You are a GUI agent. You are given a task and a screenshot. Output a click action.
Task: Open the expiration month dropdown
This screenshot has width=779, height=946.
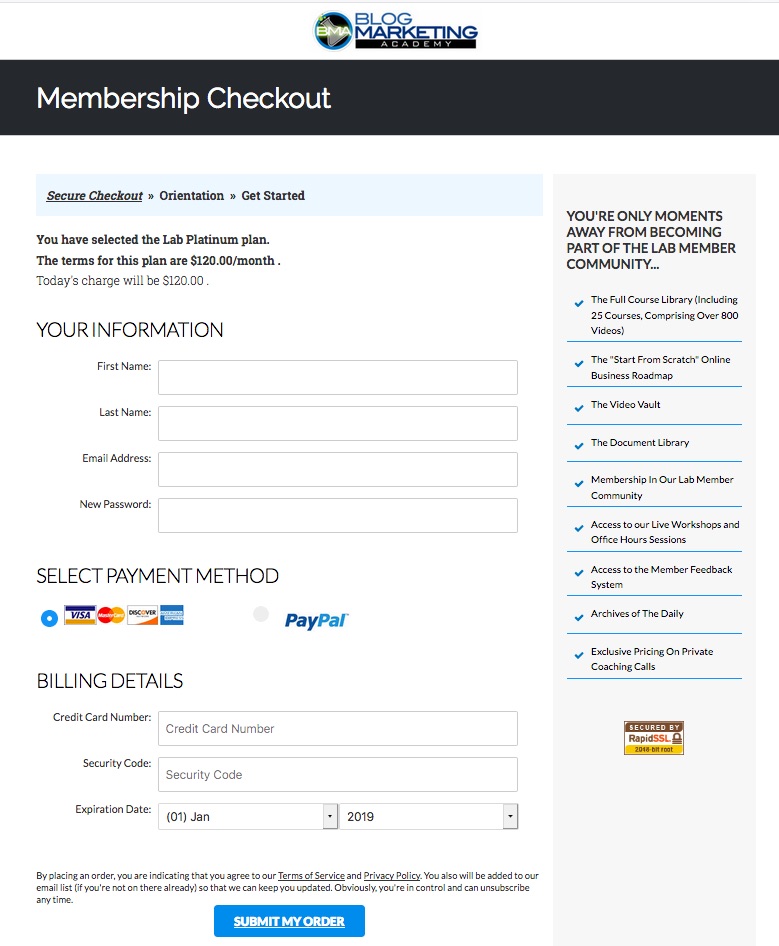[248, 816]
